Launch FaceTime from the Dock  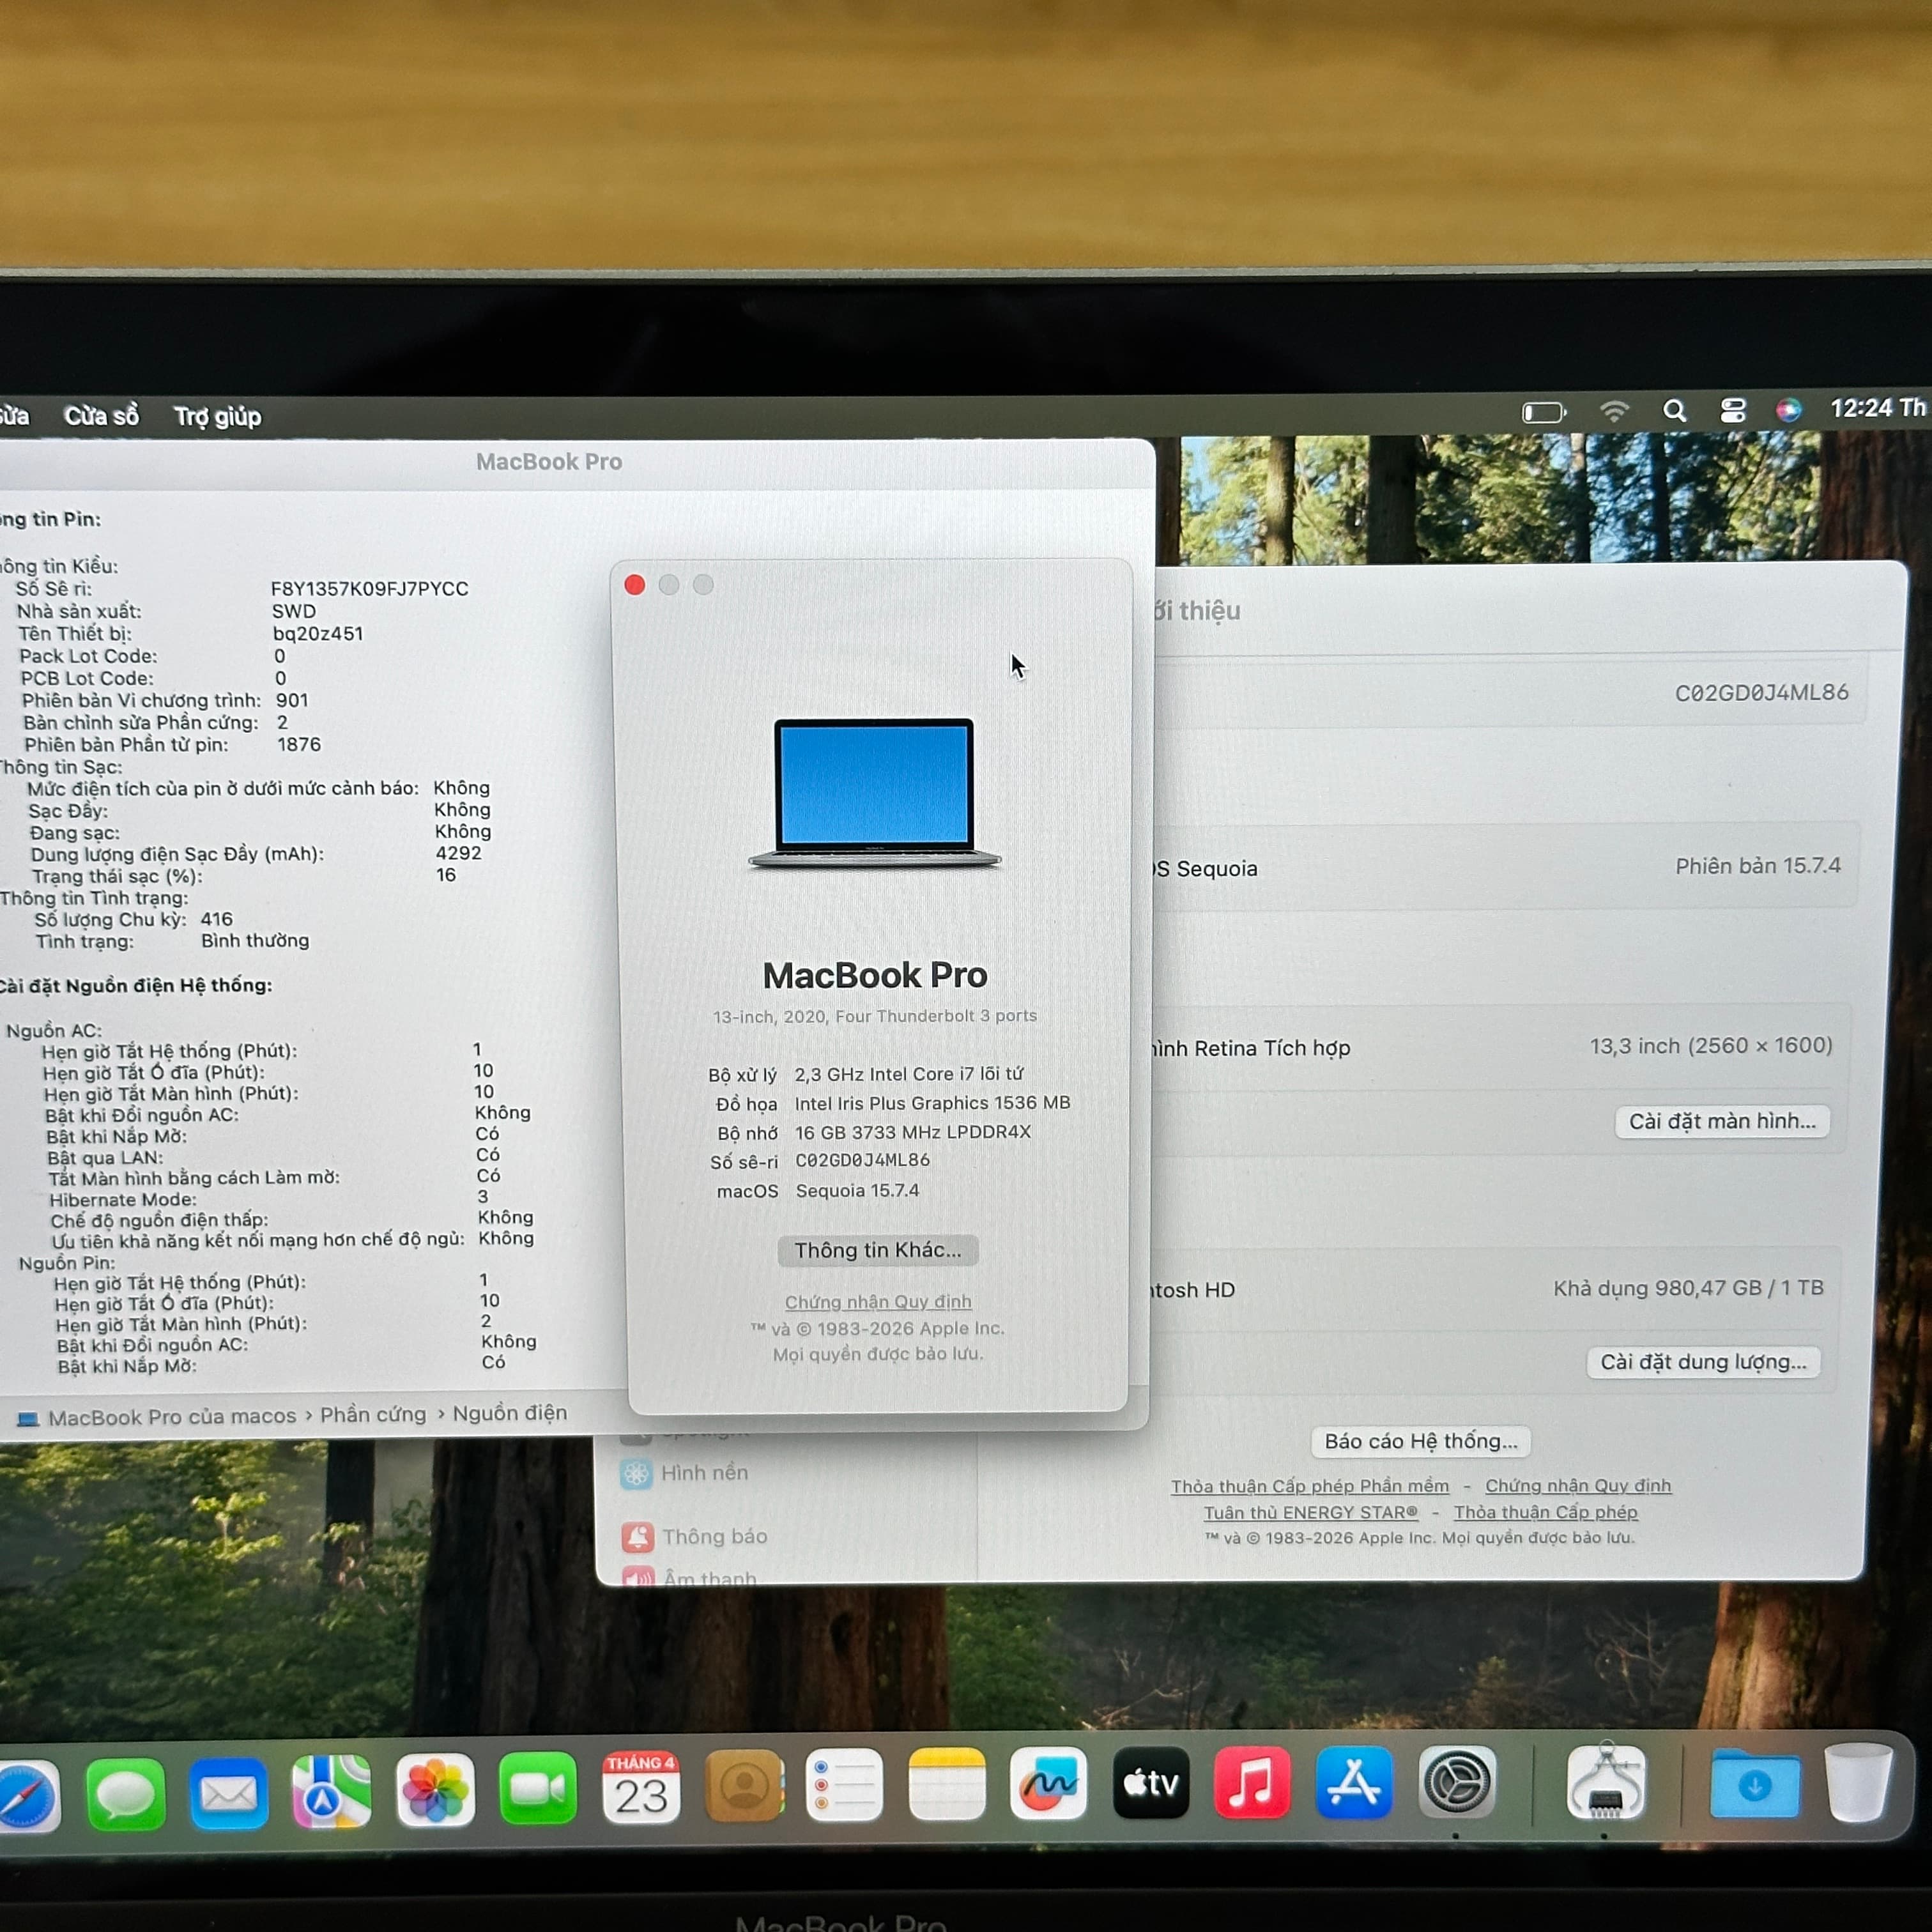point(538,1789)
